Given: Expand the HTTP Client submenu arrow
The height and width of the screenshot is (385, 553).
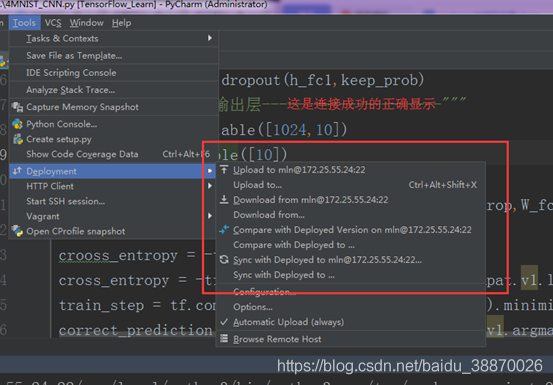Looking at the screenshot, I should click(x=210, y=186).
